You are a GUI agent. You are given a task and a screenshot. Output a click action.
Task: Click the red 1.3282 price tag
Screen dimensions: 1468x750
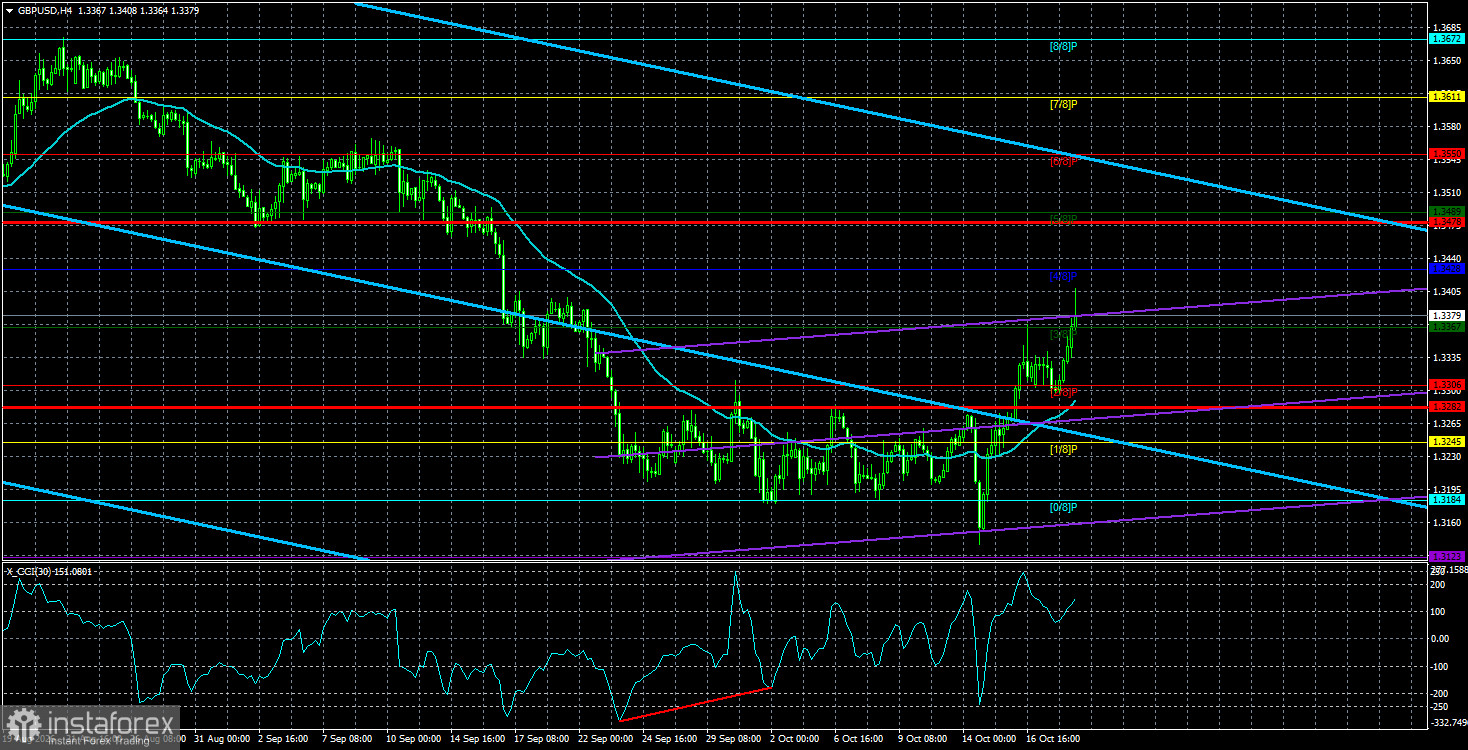1447,407
